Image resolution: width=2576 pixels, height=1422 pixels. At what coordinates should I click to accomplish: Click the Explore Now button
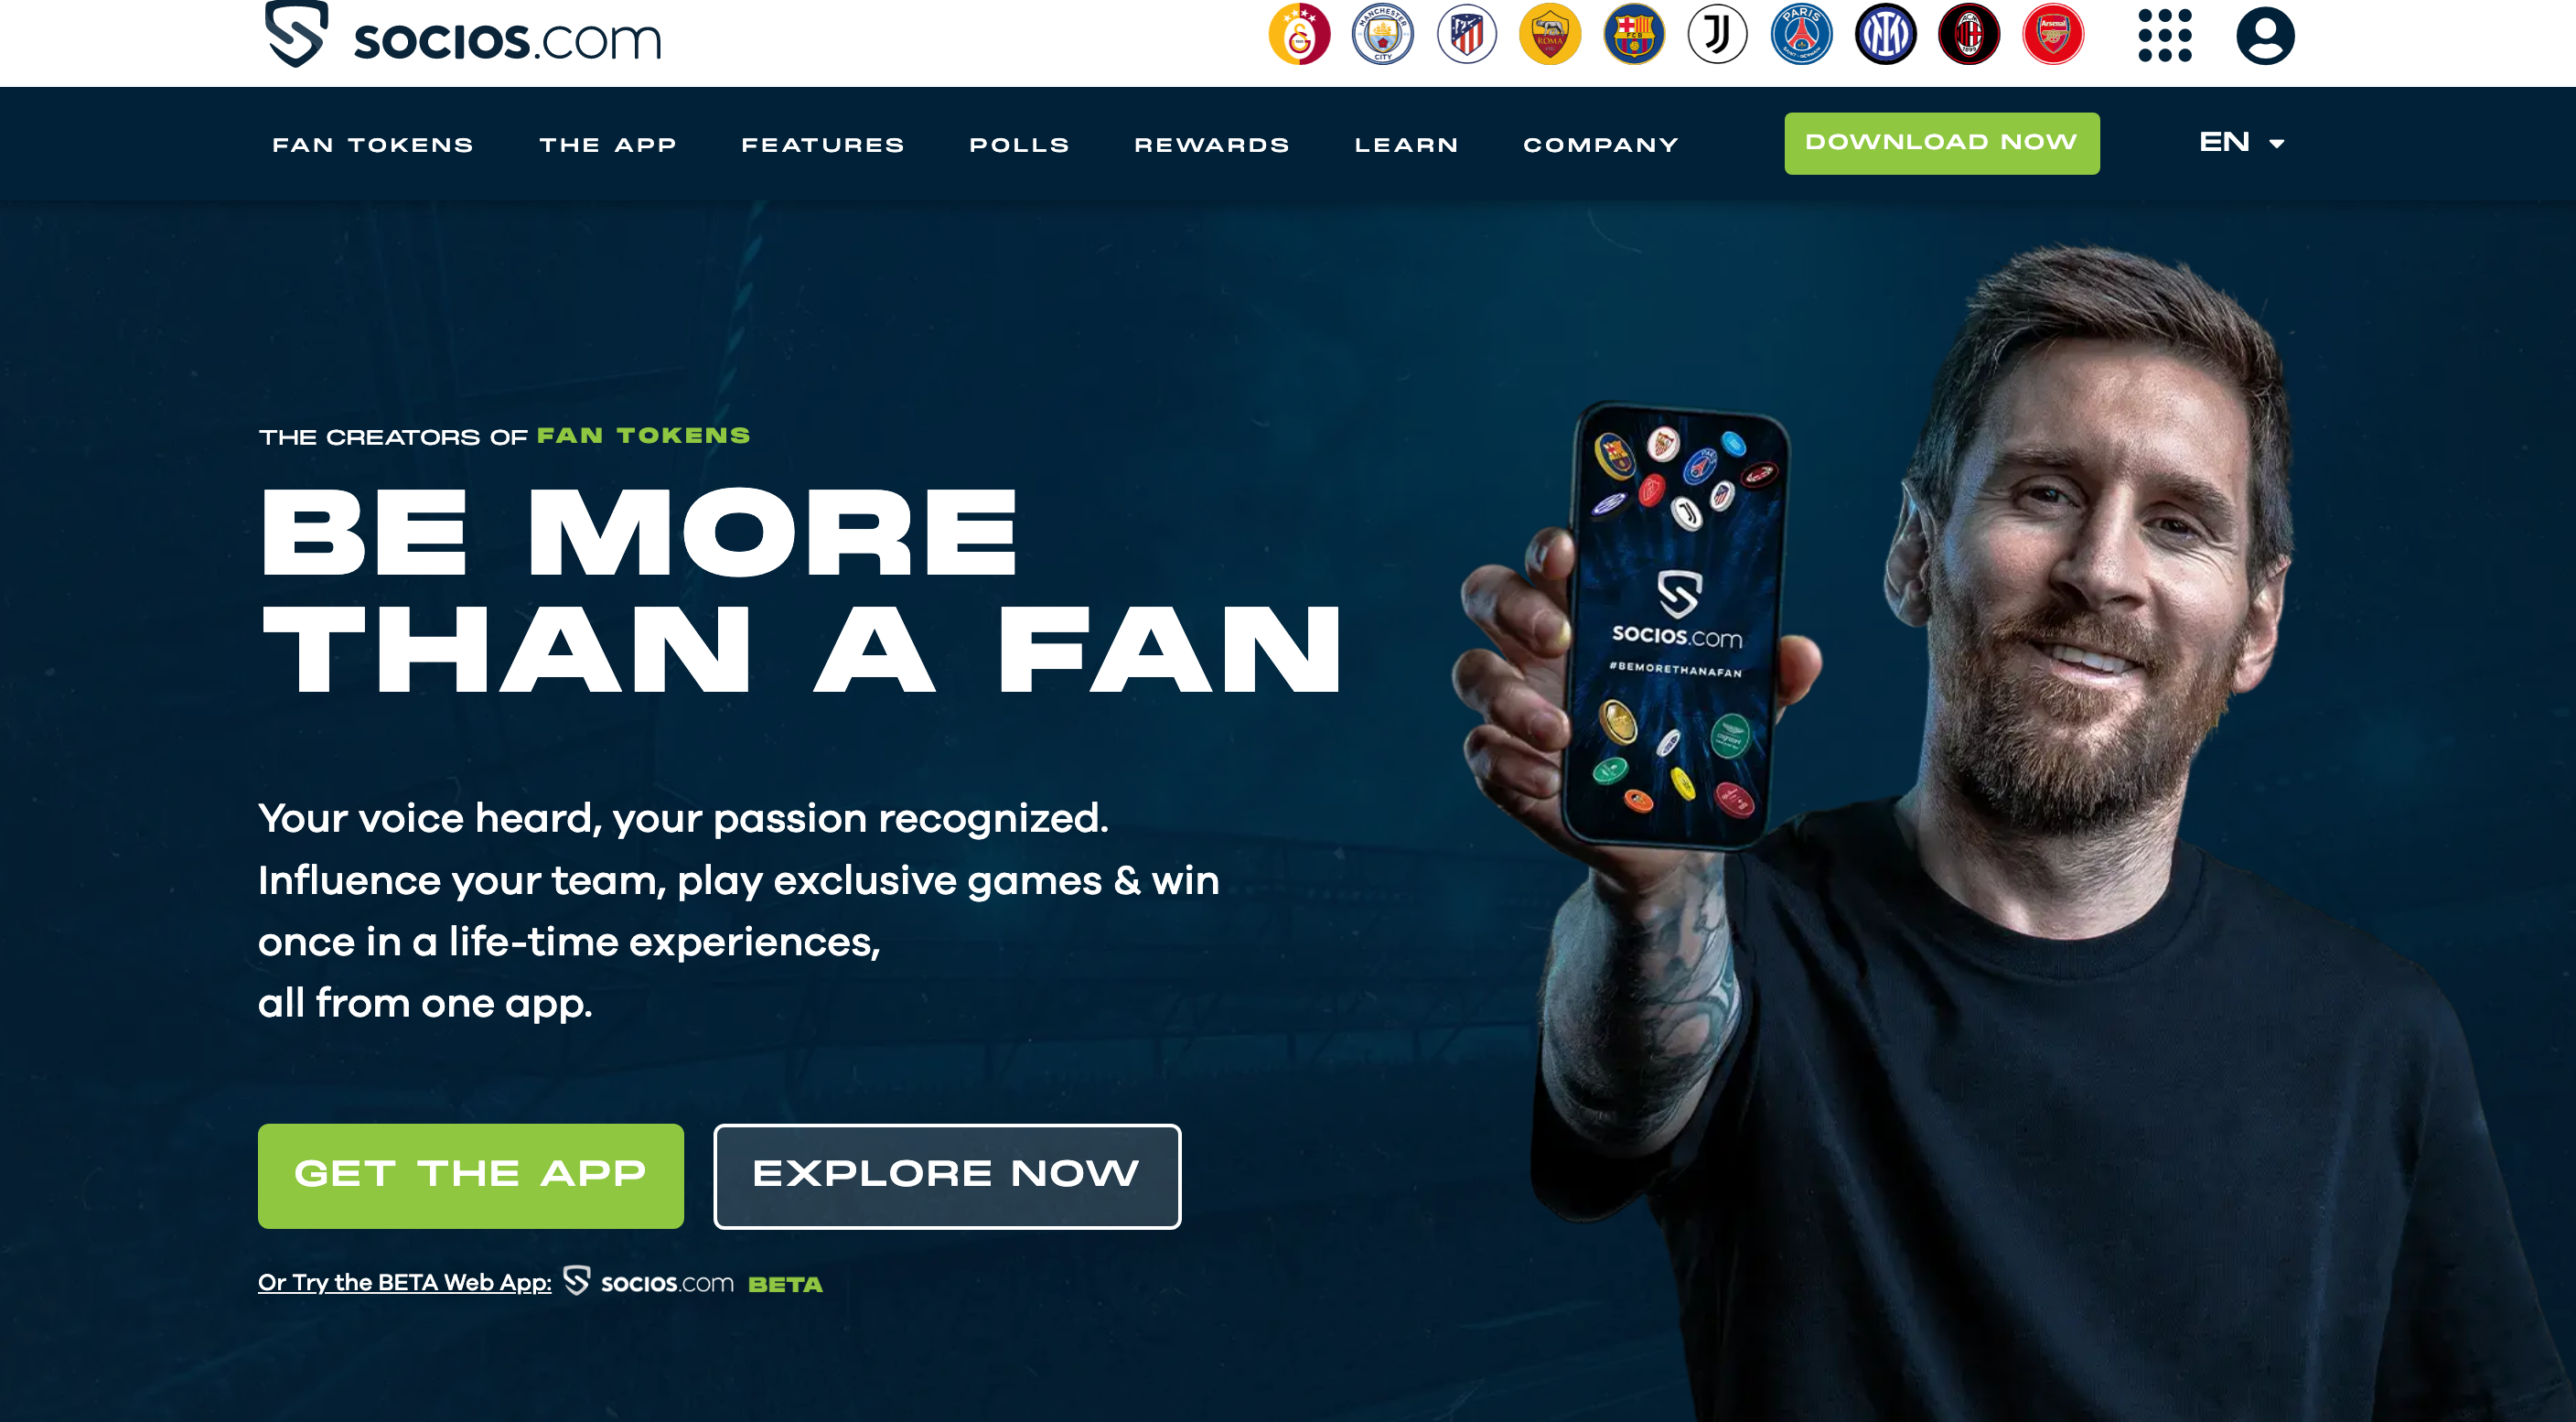click(947, 1176)
